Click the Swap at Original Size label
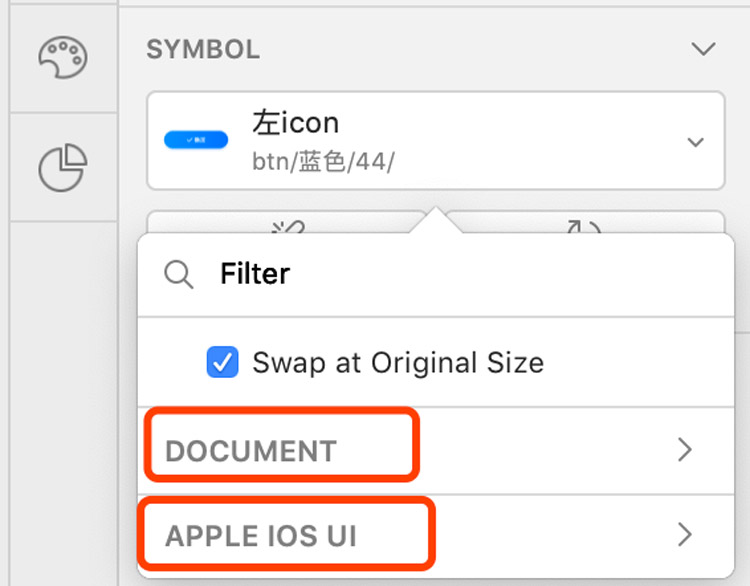Image resolution: width=750 pixels, height=586 pixels. 398,362
